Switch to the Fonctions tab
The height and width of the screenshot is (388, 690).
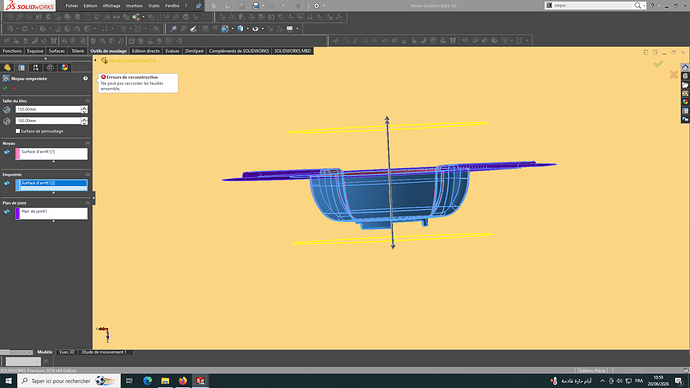coord(12,51)
